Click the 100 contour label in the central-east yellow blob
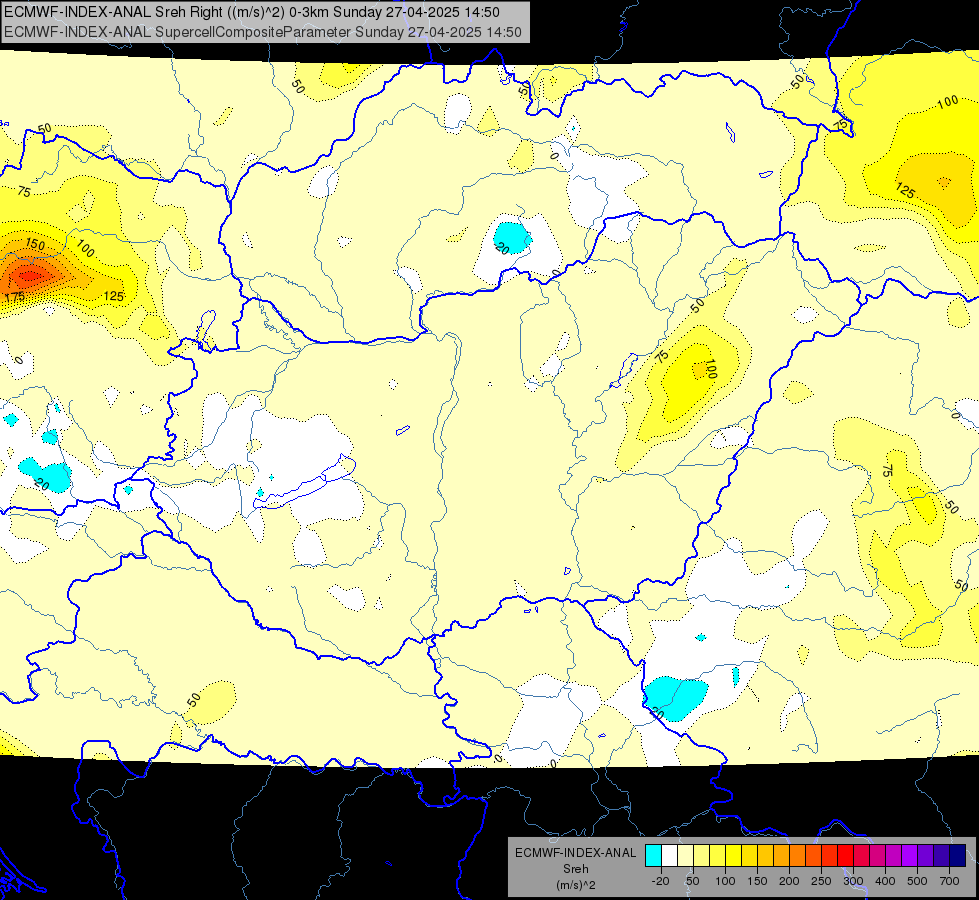This screenshot has width=979, height=900. pos(710,369)
